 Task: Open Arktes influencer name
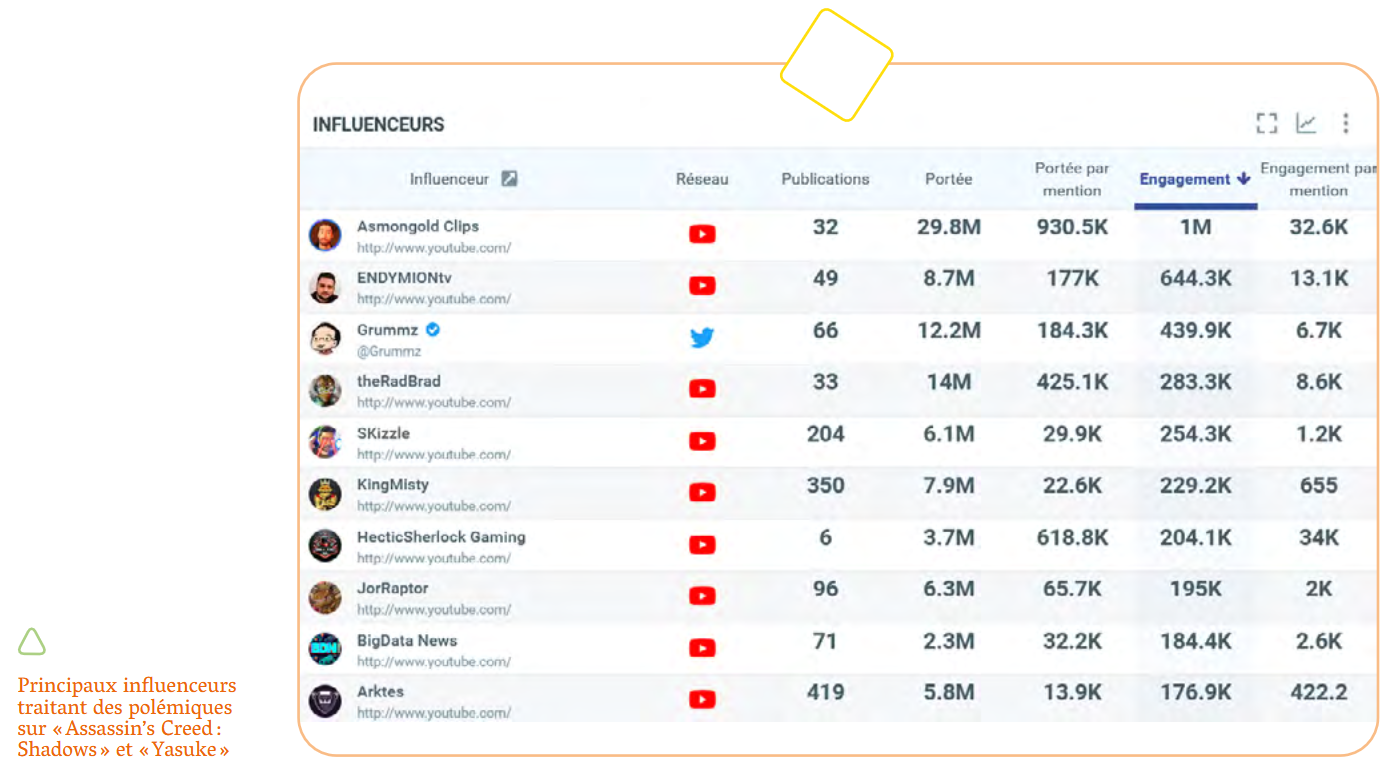pos(380,692)
